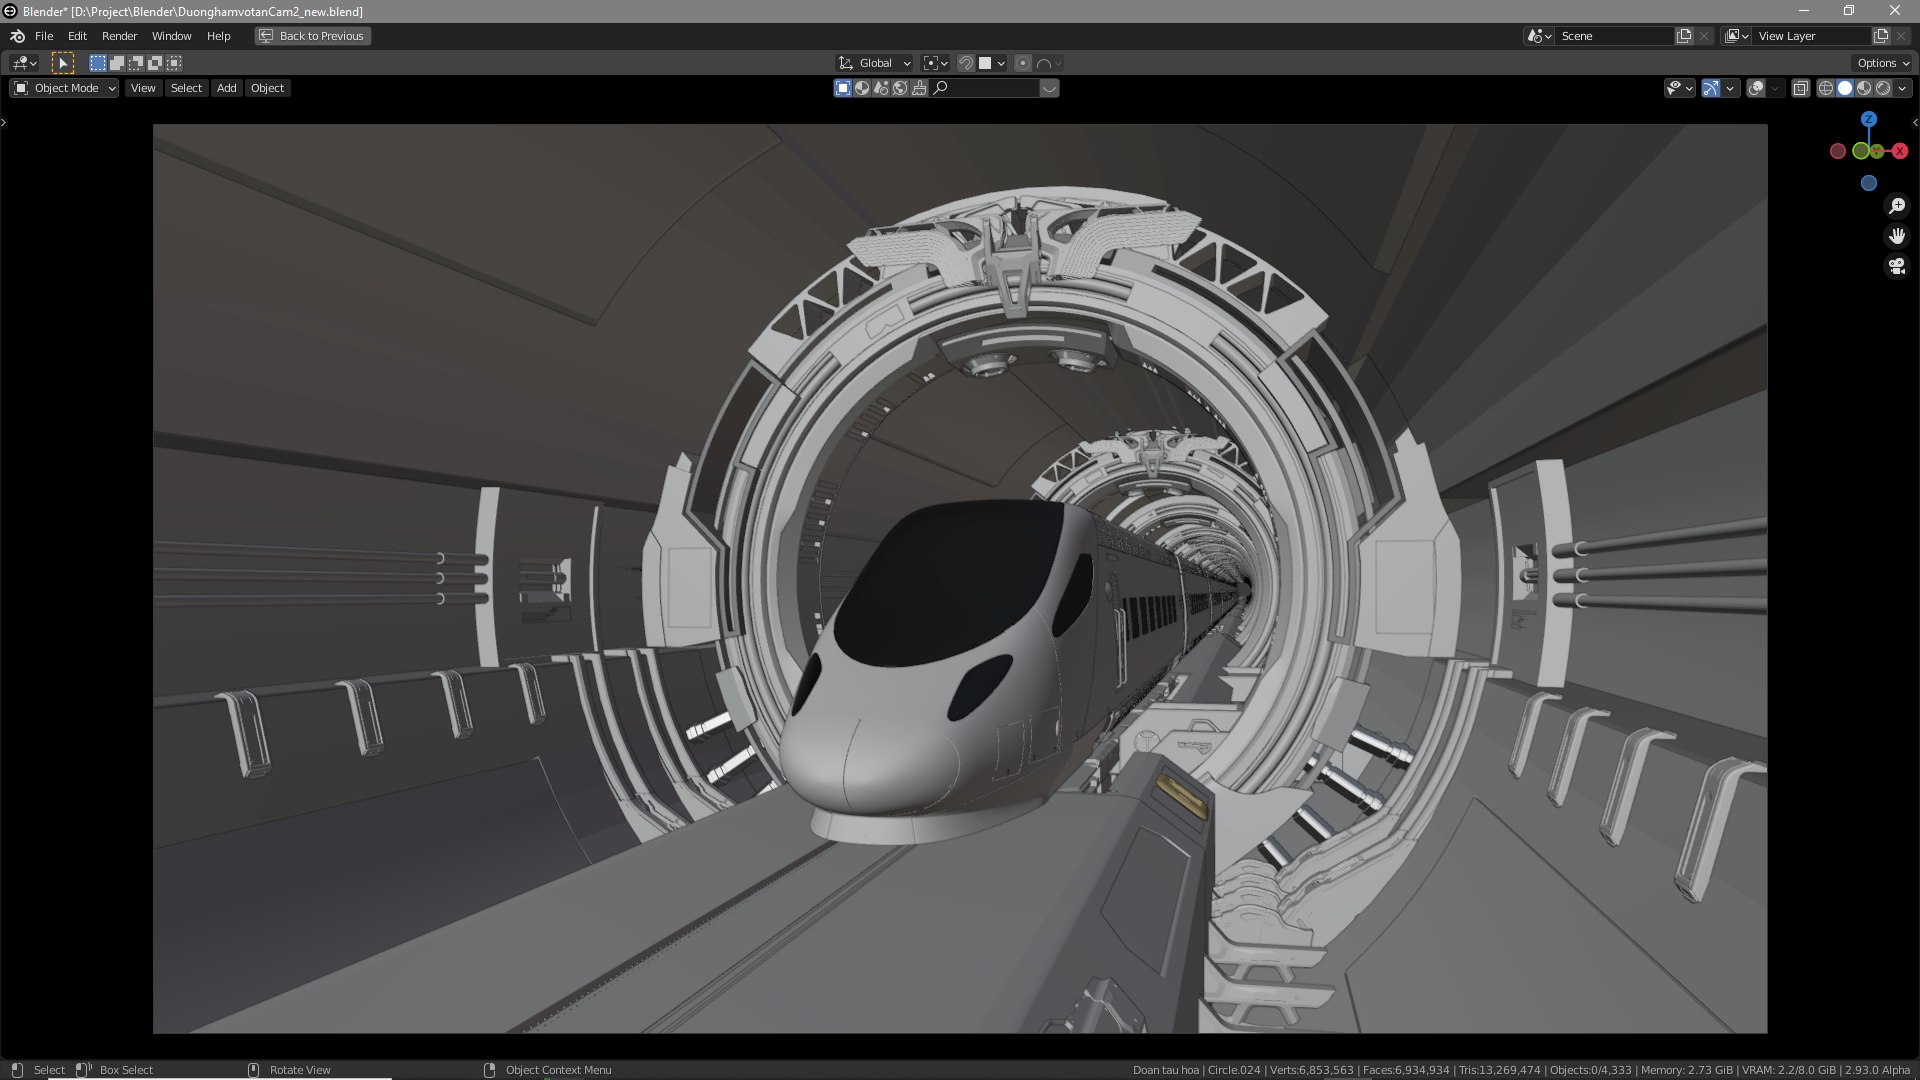
Task: Toggle proportional editing
Action: (1022, 63)
